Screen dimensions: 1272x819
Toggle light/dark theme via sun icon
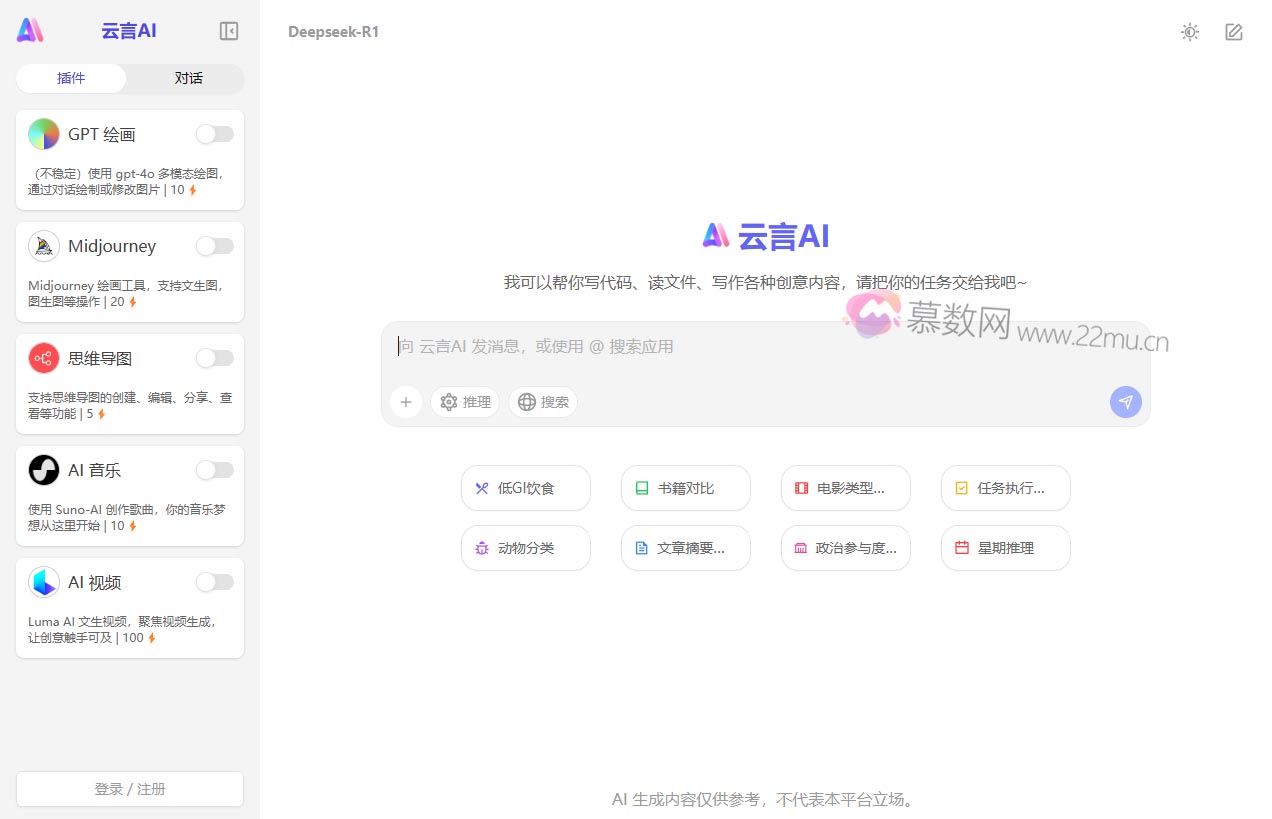pos(1189,32)
